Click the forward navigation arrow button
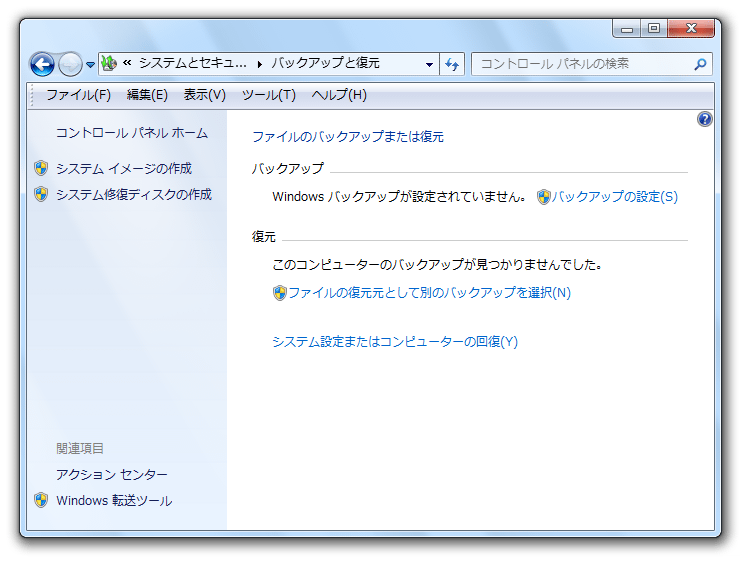 [70, 65]
